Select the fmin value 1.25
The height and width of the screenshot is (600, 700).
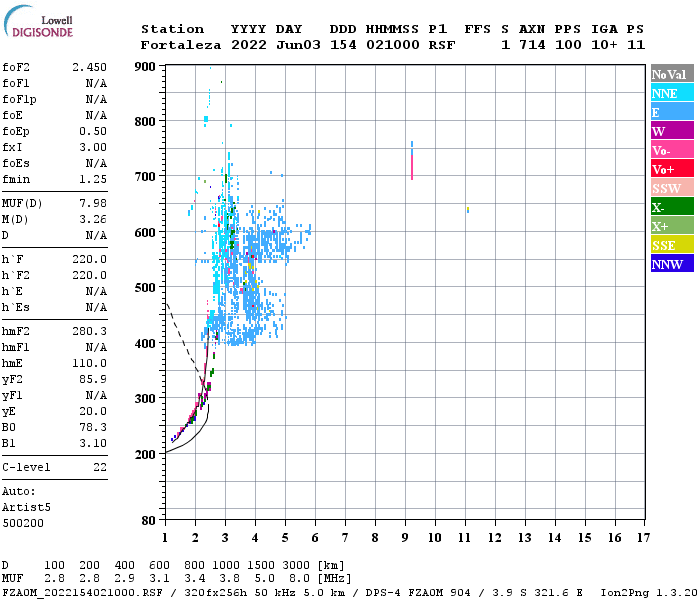[x=93, y=179]
